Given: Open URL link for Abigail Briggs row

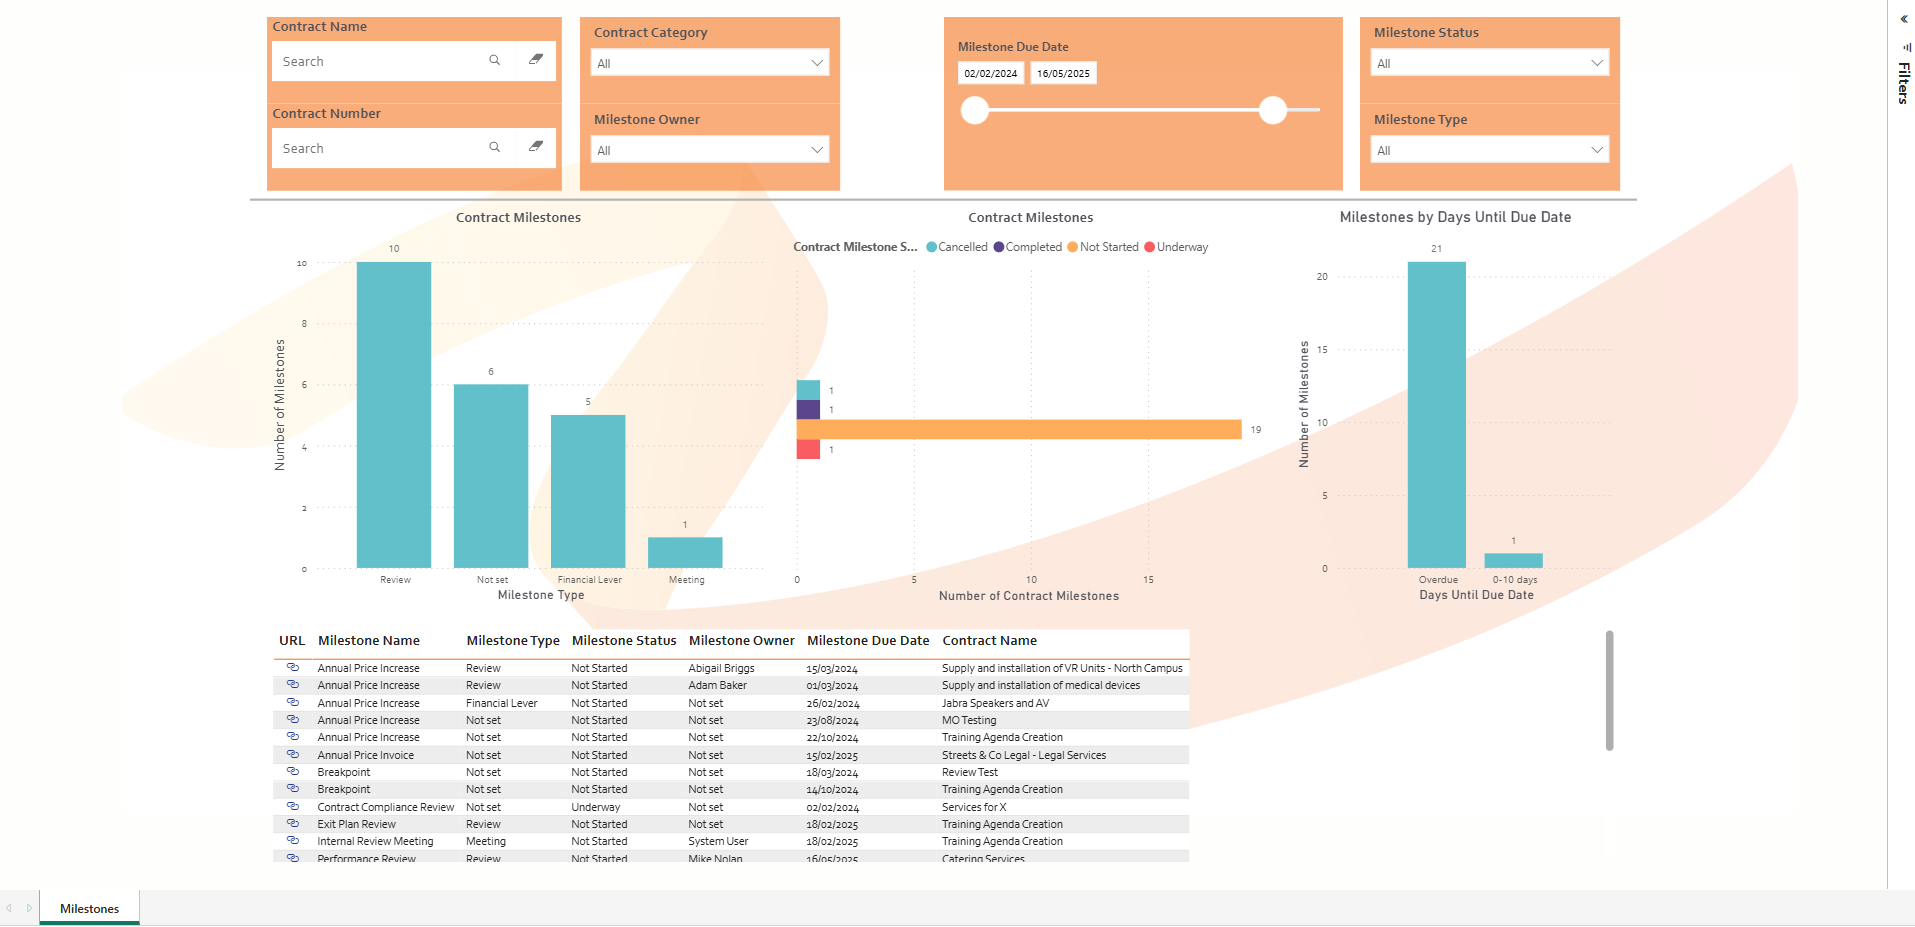Looking at the screenshot, I should pyautogui.click(x=293, y=667).
